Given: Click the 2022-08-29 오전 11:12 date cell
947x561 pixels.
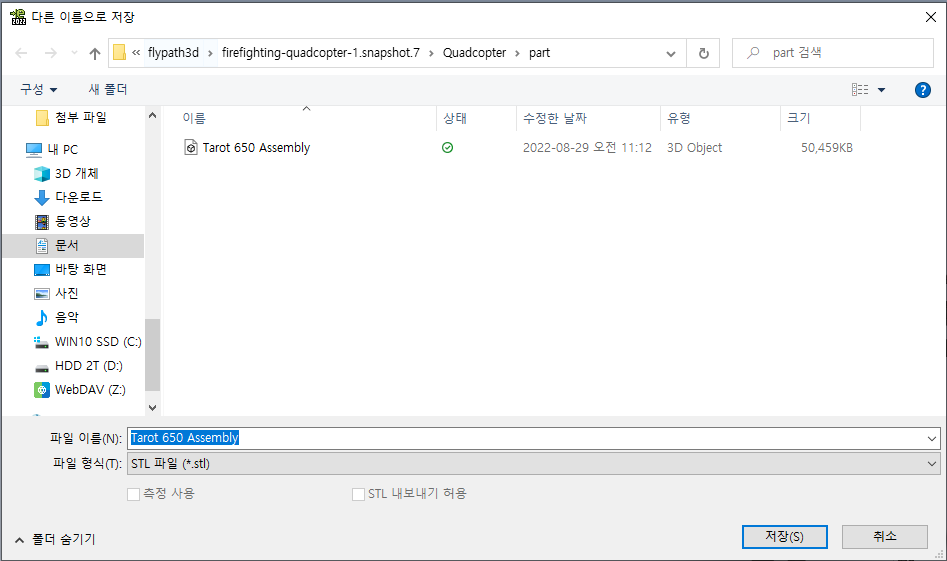Looking at the screenshot, I should pyautogui.click(x=587, y=148).
